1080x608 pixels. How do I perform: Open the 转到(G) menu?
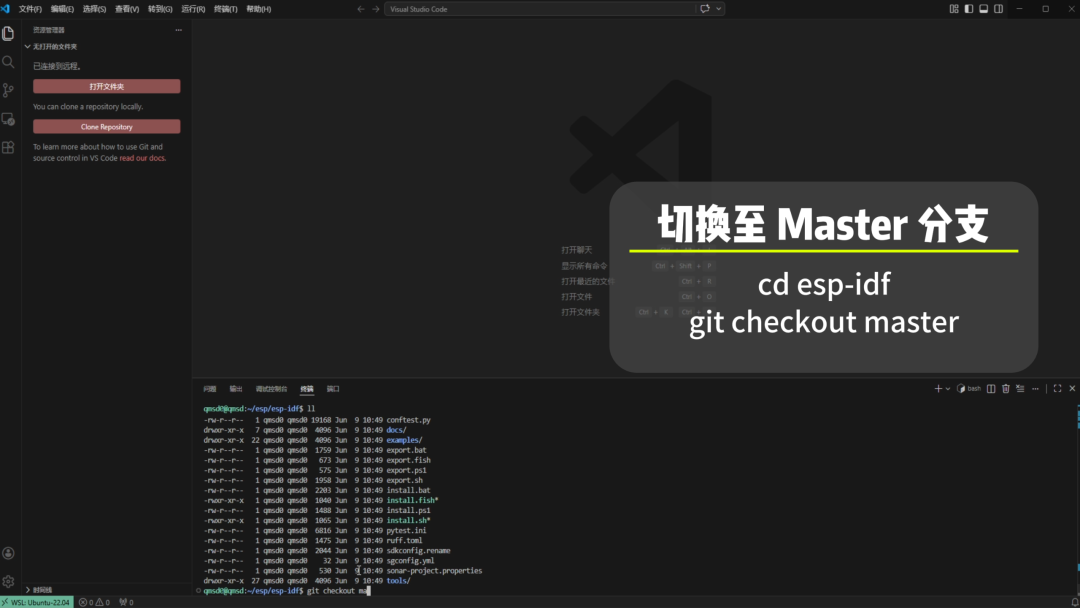[160, 9]
